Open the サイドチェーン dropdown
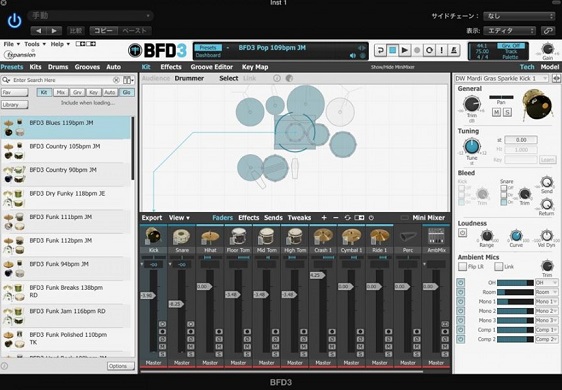 click(x=519, y=16)
